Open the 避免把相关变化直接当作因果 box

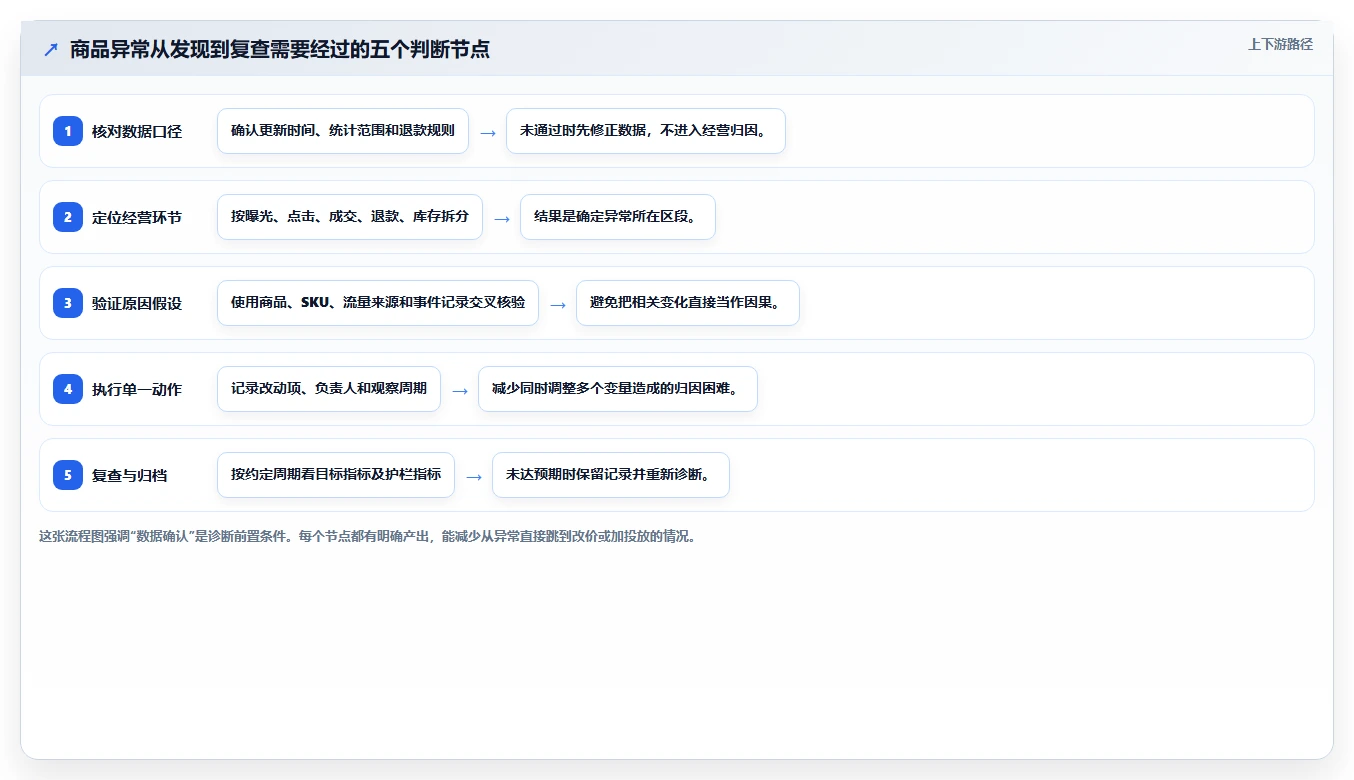(688, 303)
